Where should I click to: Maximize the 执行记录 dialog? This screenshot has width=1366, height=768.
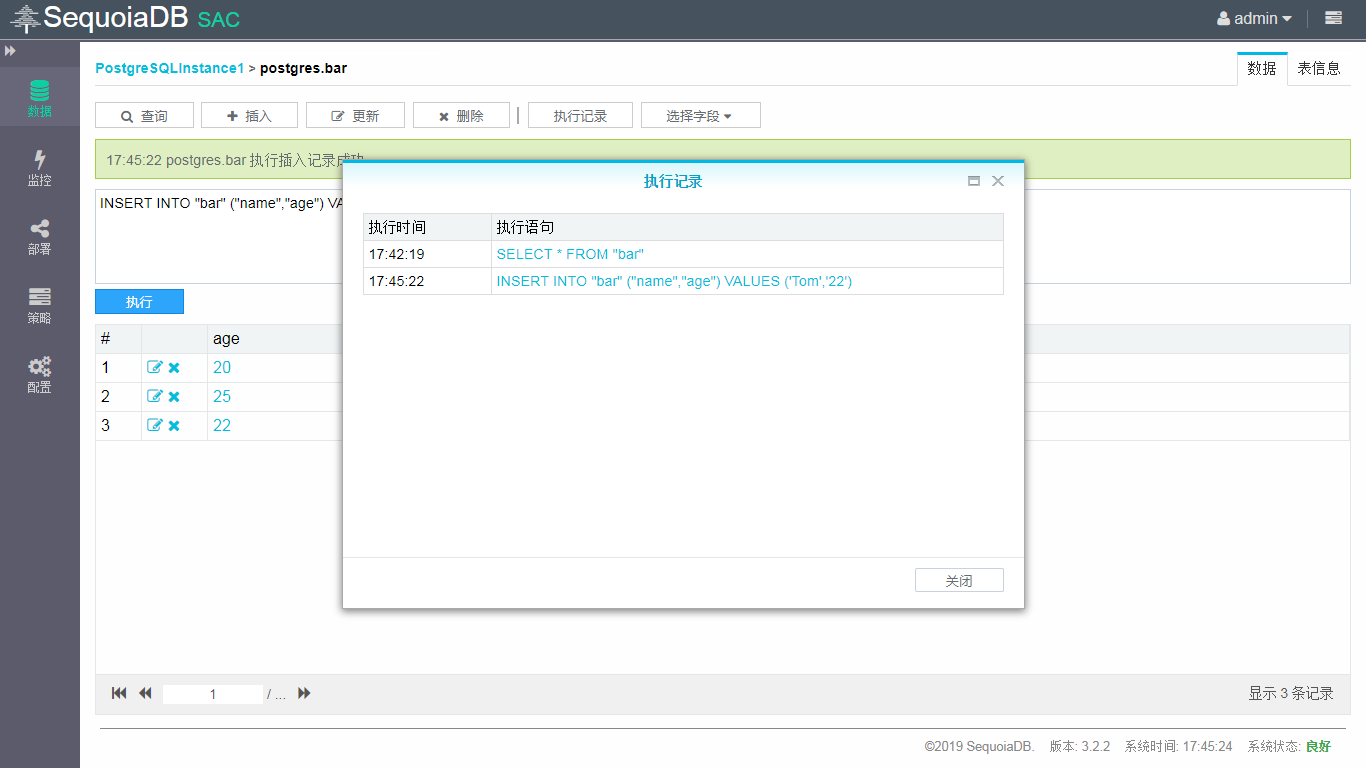click(973, 181)
